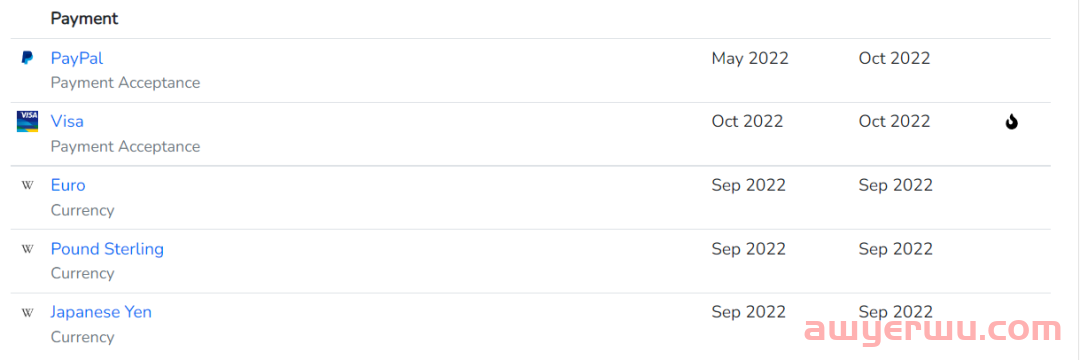Open the Visa link

click(x=67, y=121)
